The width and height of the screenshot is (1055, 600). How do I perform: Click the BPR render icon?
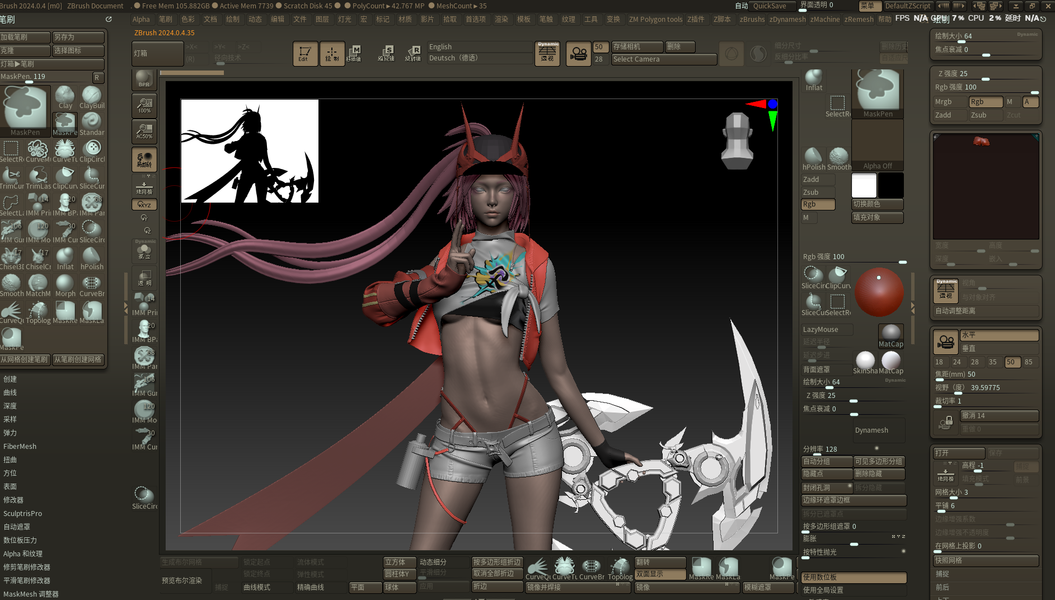144,79
